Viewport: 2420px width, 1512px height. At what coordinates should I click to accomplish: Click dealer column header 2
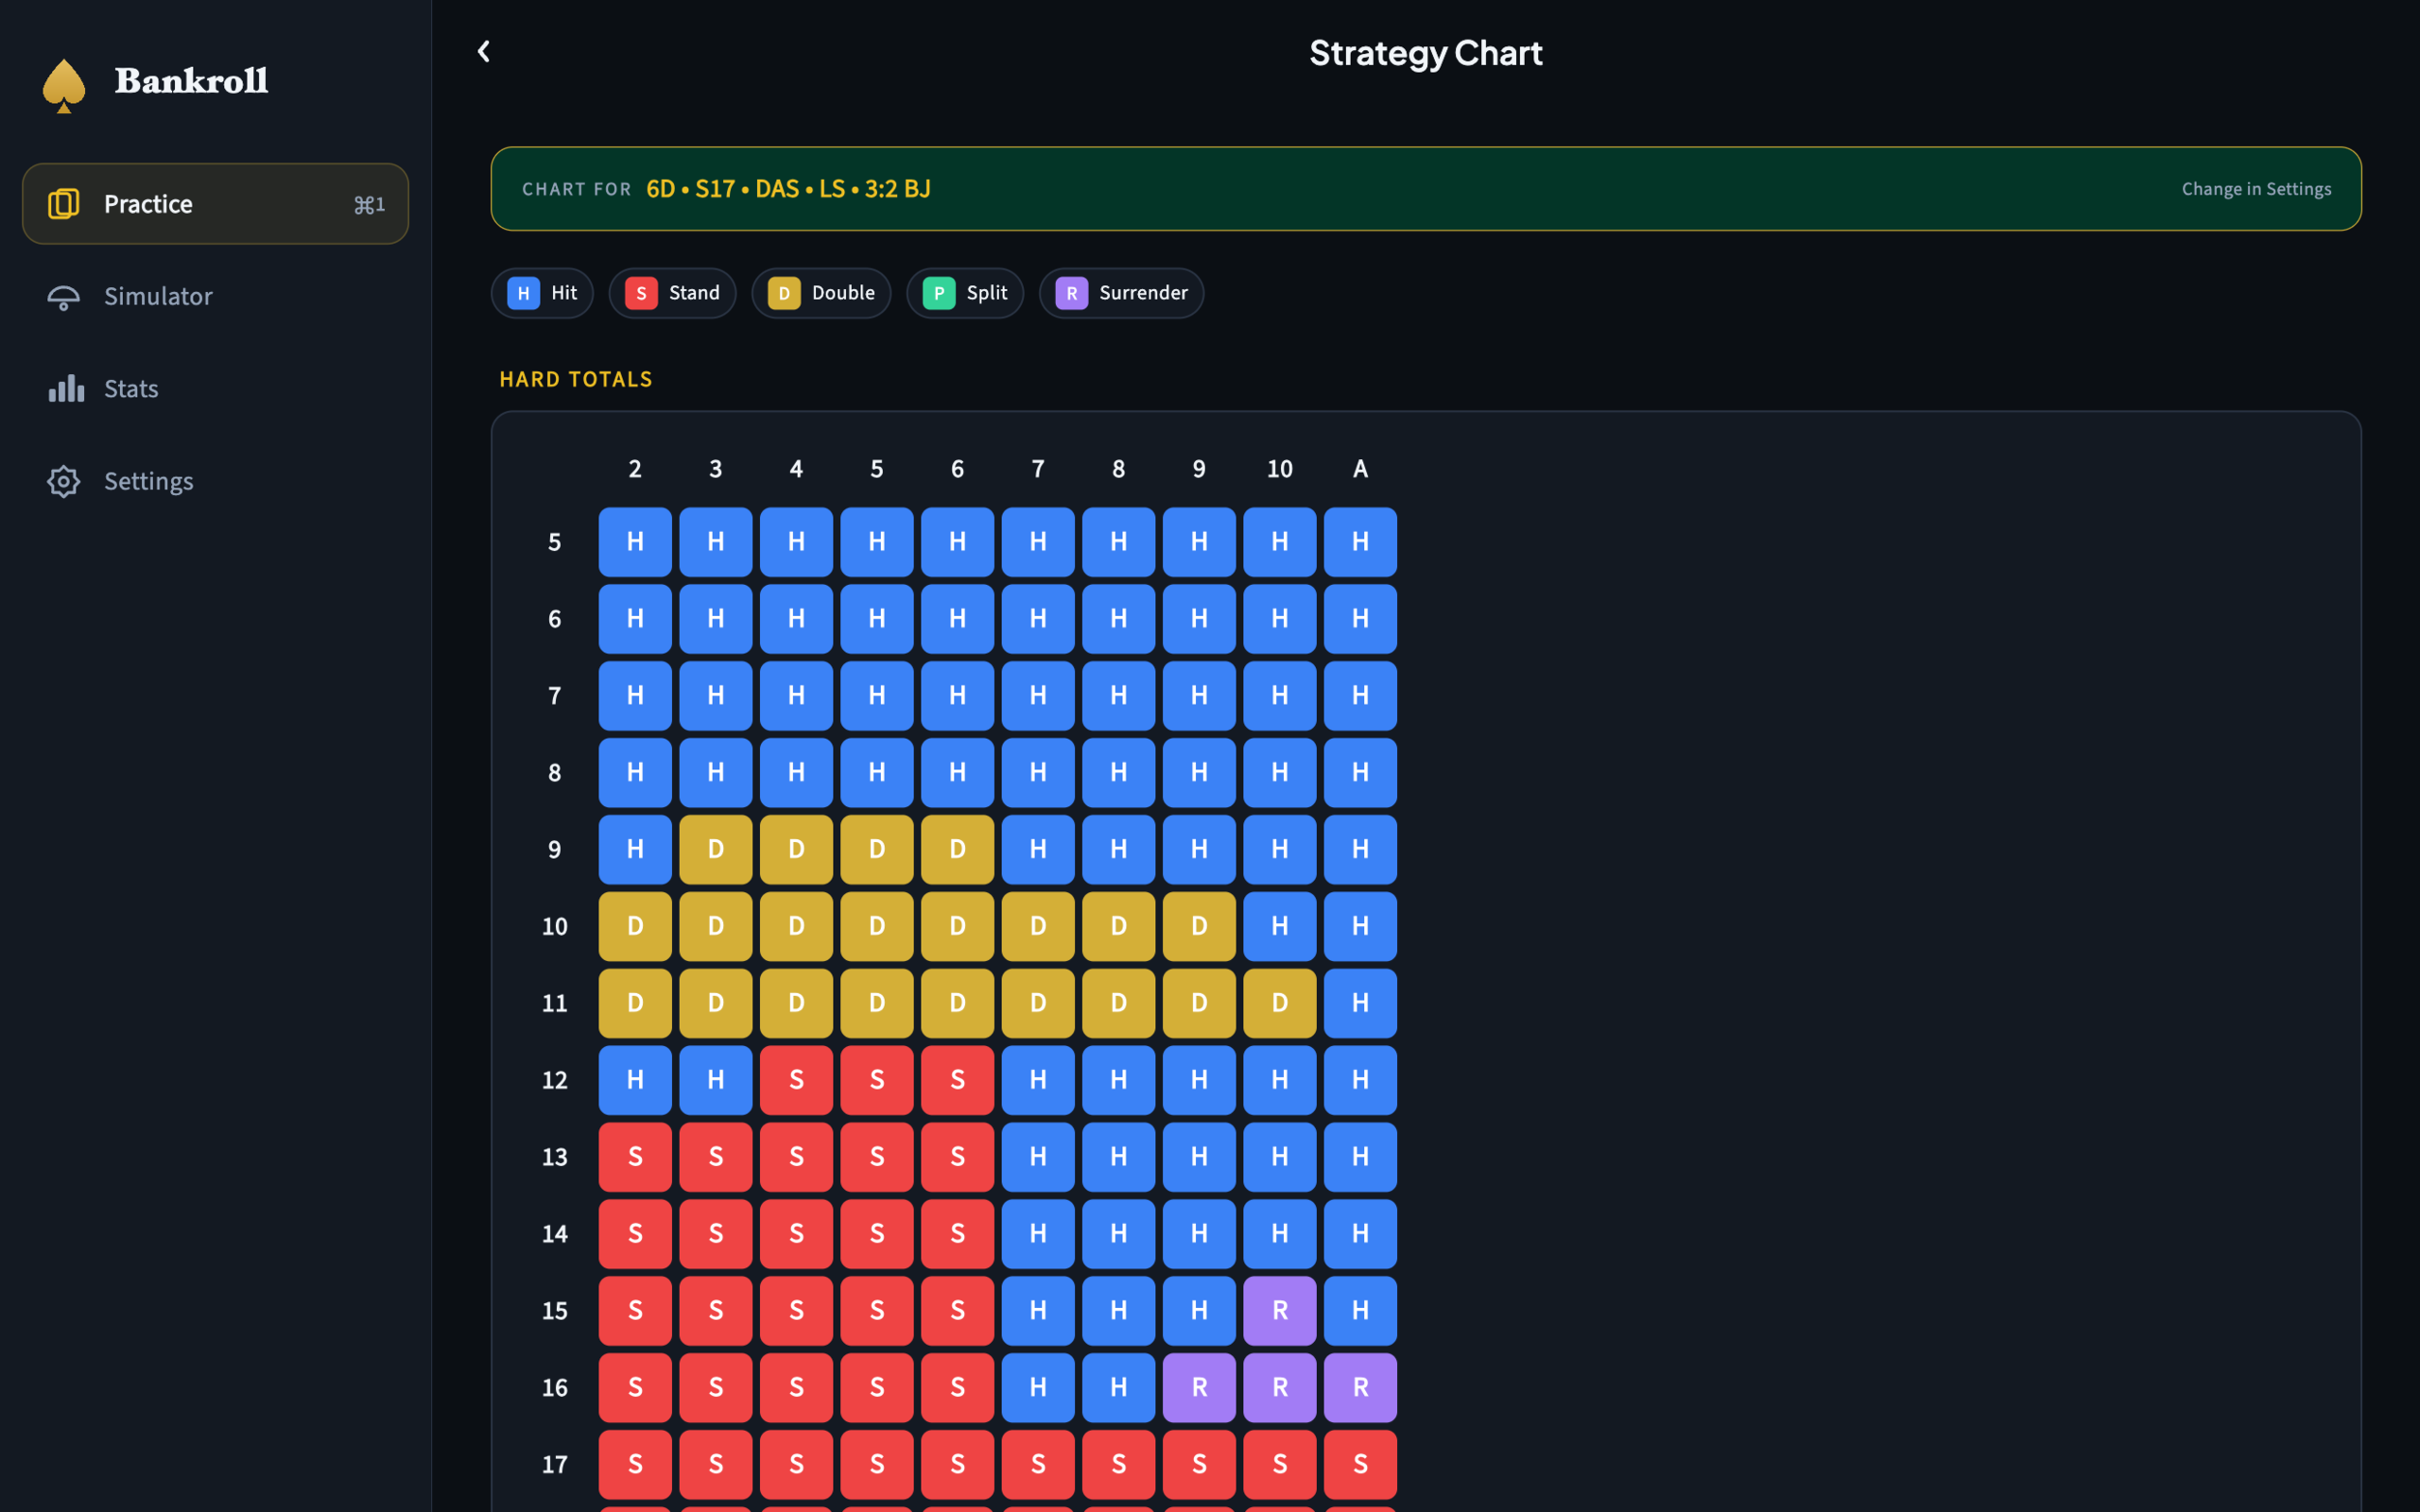point(635,469)
